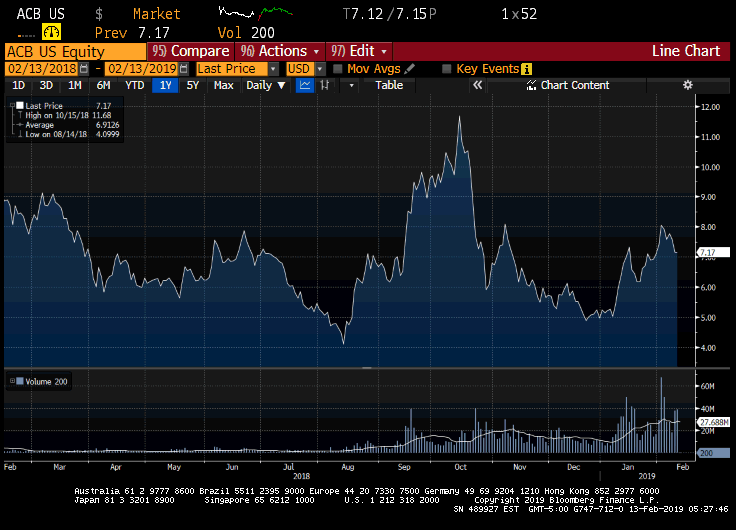Viewport: 736px width, 530px height.
Task: Select the 3D range tab
Action: pyautogui.click(x=46, y=85)
